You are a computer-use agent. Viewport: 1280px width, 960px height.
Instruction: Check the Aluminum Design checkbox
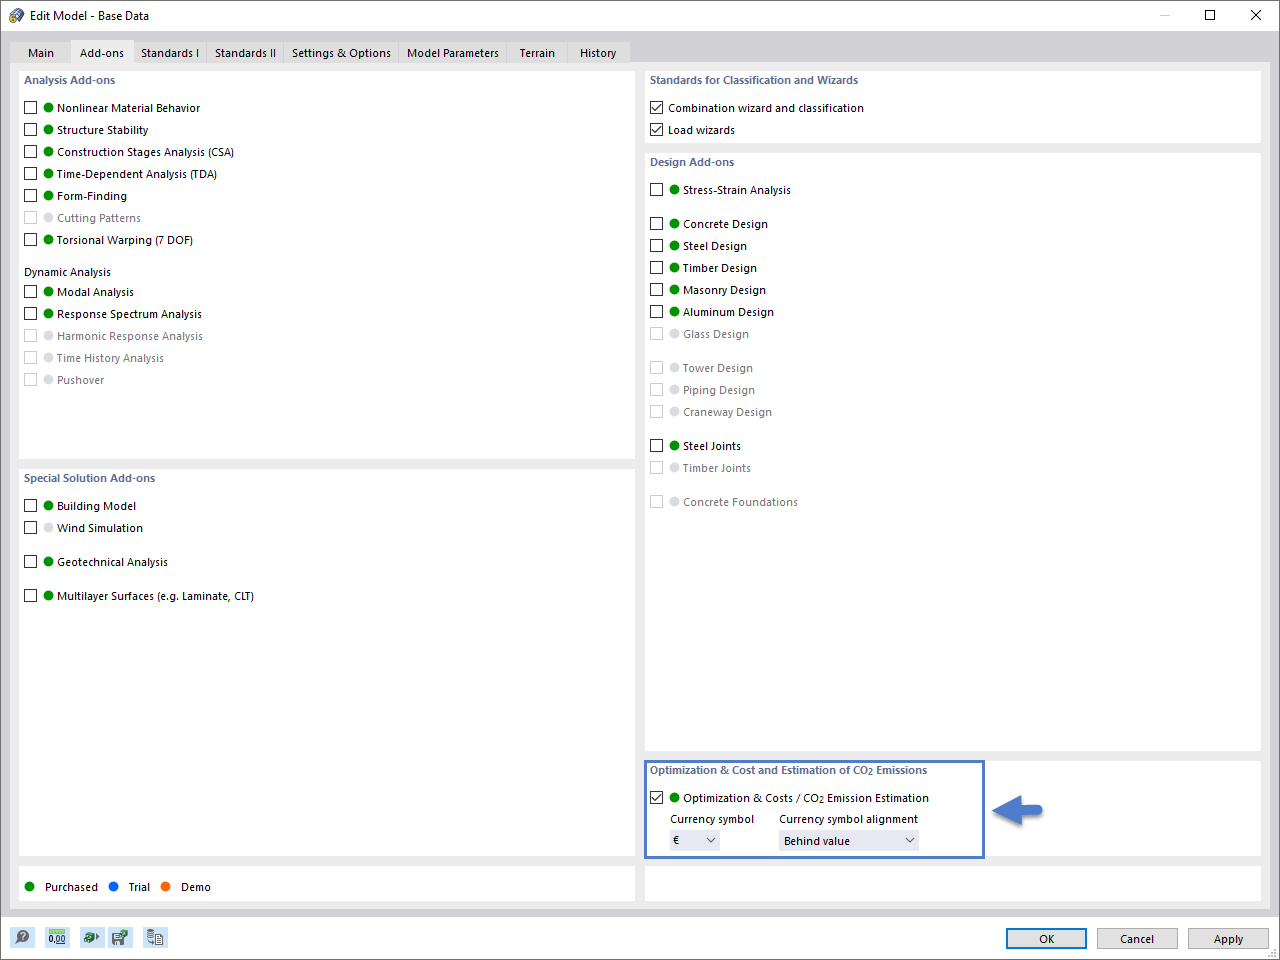tap(656, 312)
